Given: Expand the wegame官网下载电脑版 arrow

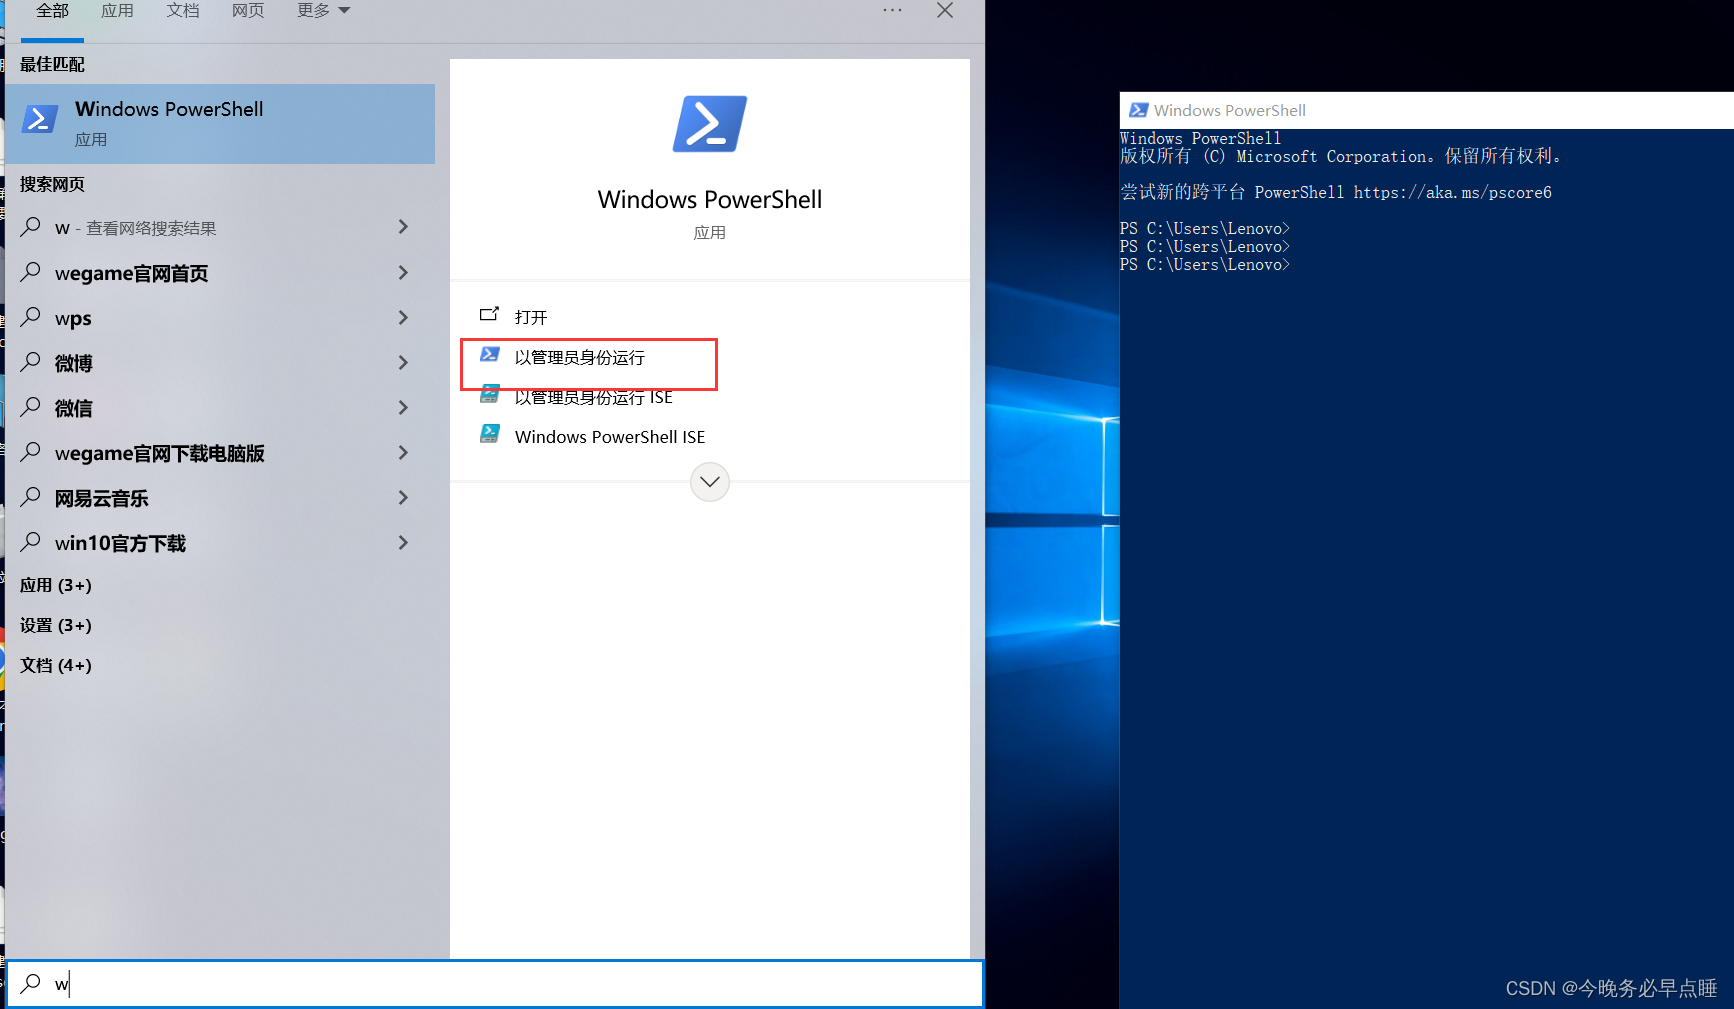Looking at the screenshot, I should [403, 452].
